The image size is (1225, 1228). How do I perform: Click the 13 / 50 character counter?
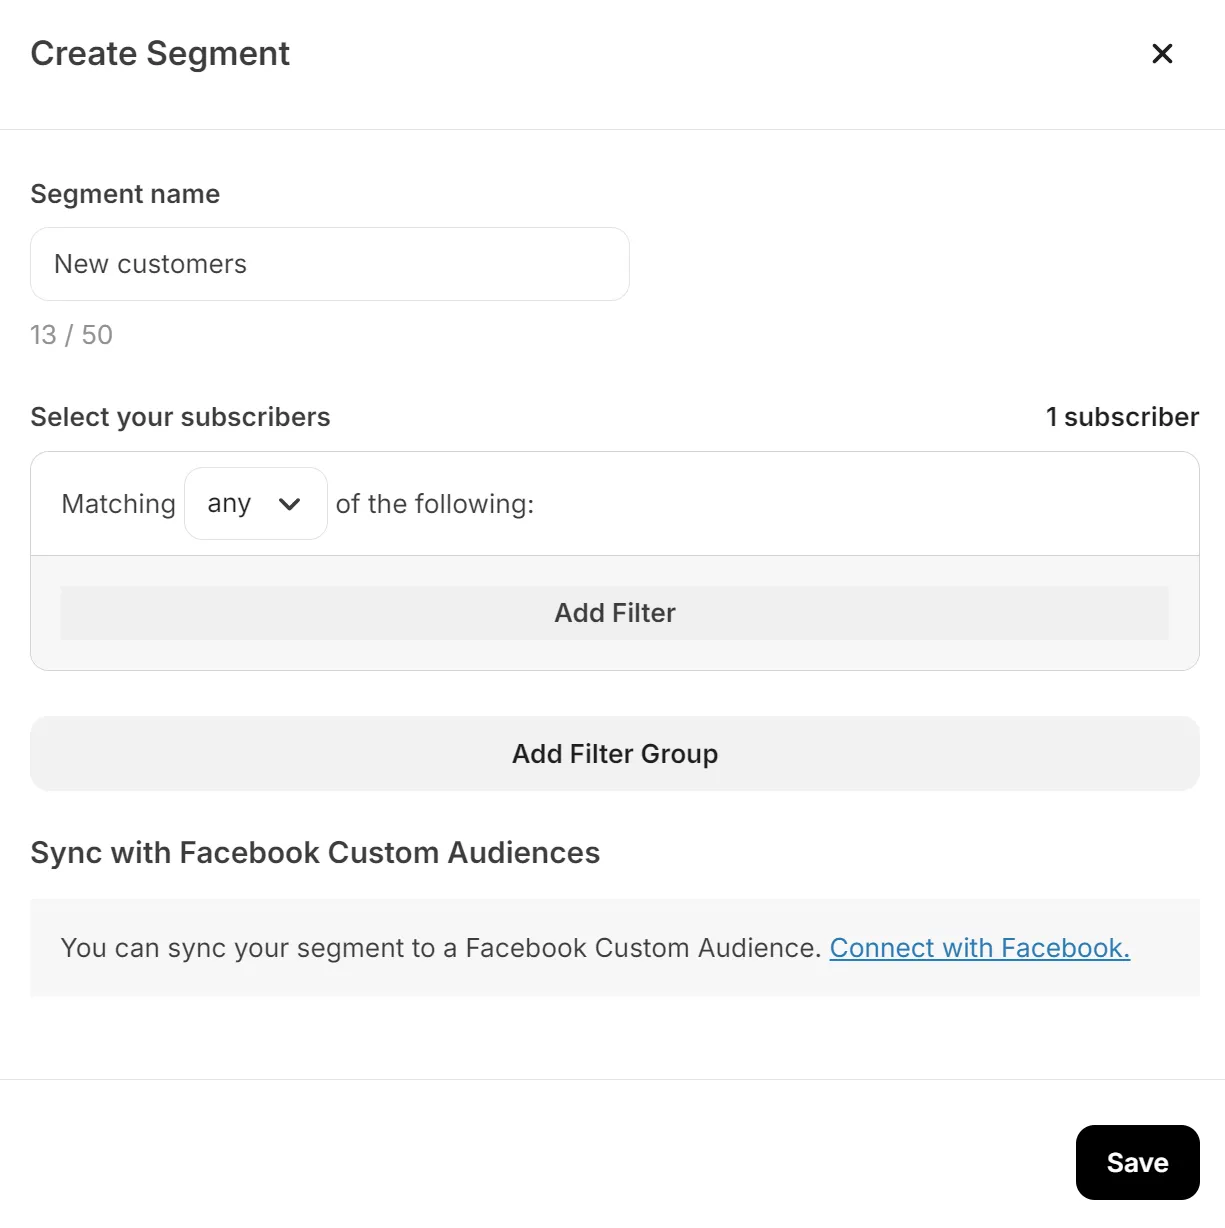71,335
